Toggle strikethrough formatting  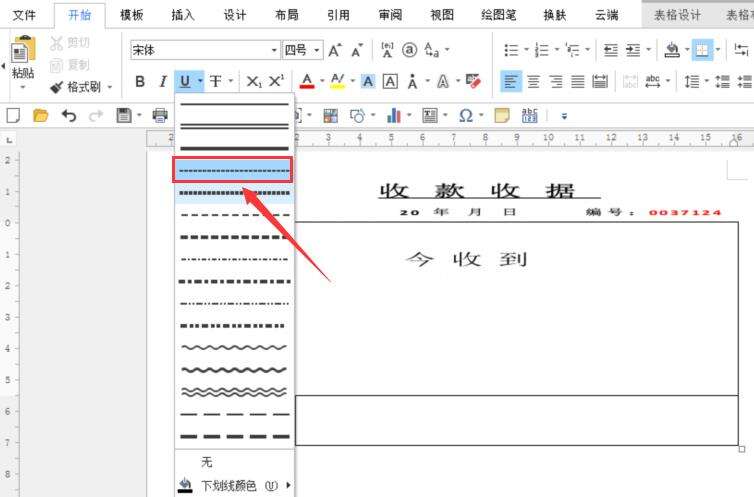(x=215, y=82)
